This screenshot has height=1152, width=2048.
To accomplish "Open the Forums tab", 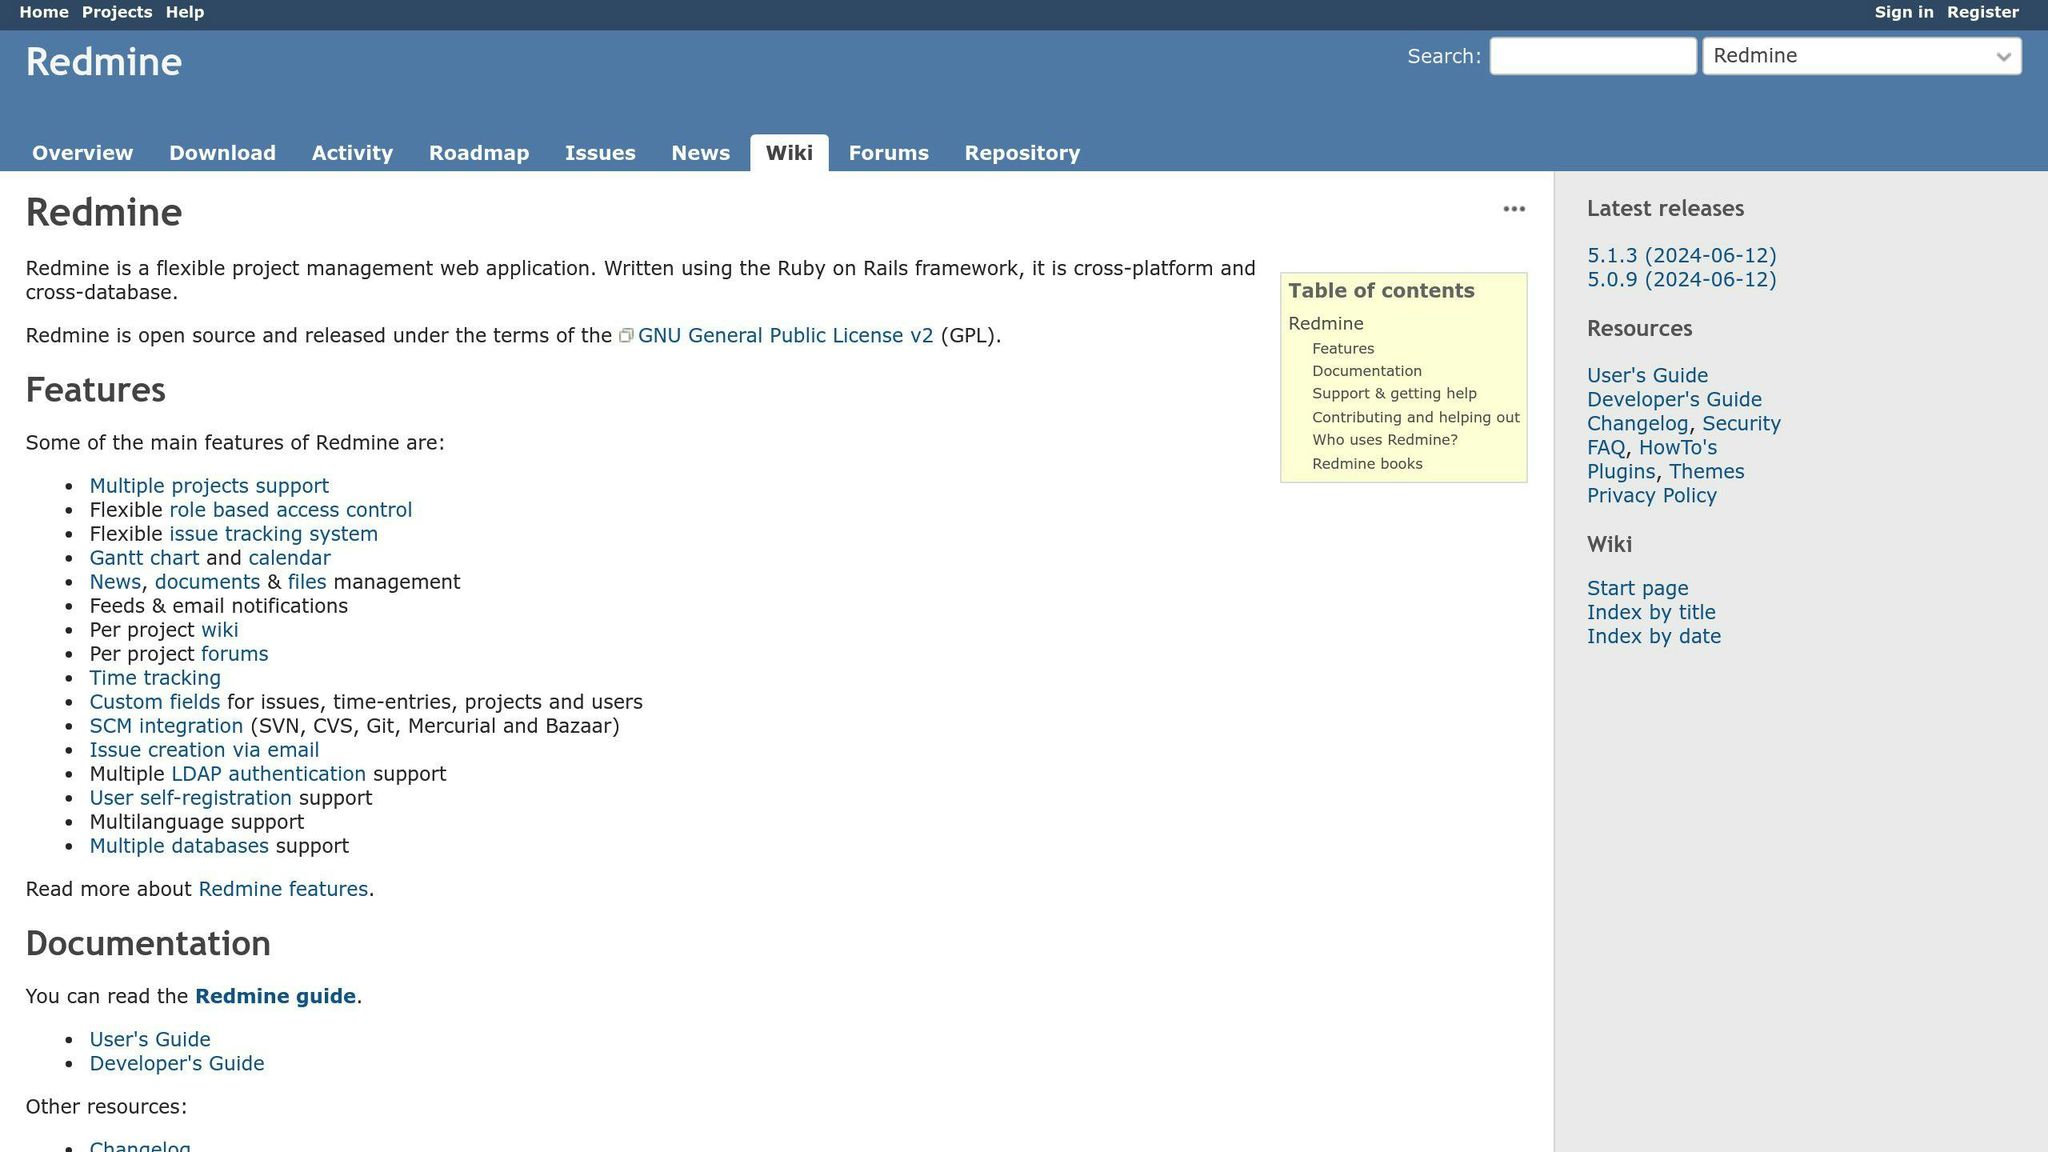I will [888, 153].
